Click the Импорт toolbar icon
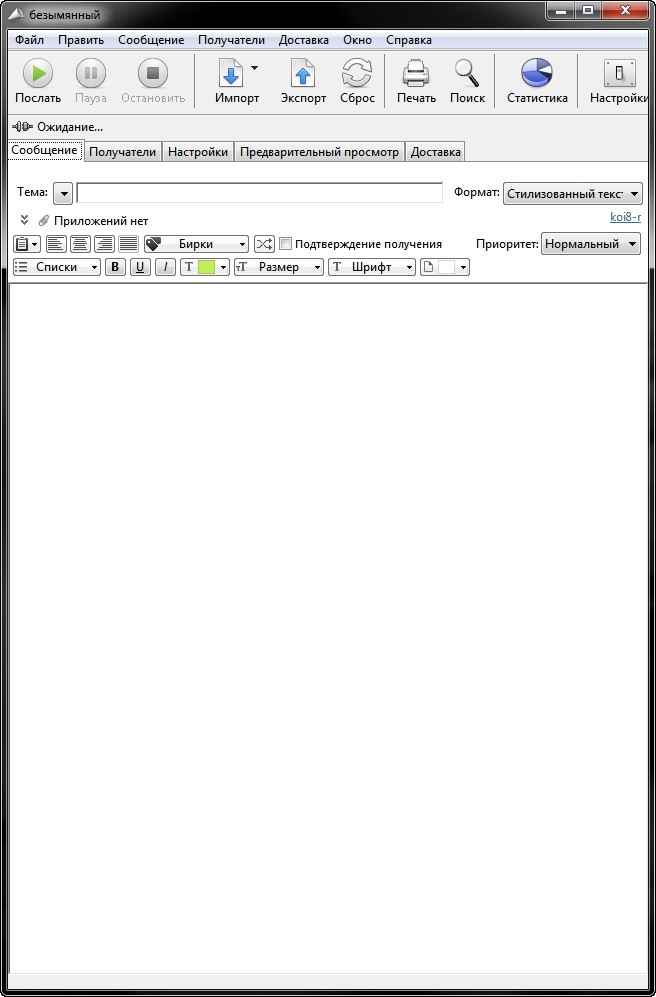Image resolution: width=656 pixels, height=997 pixels. point(231,74)
